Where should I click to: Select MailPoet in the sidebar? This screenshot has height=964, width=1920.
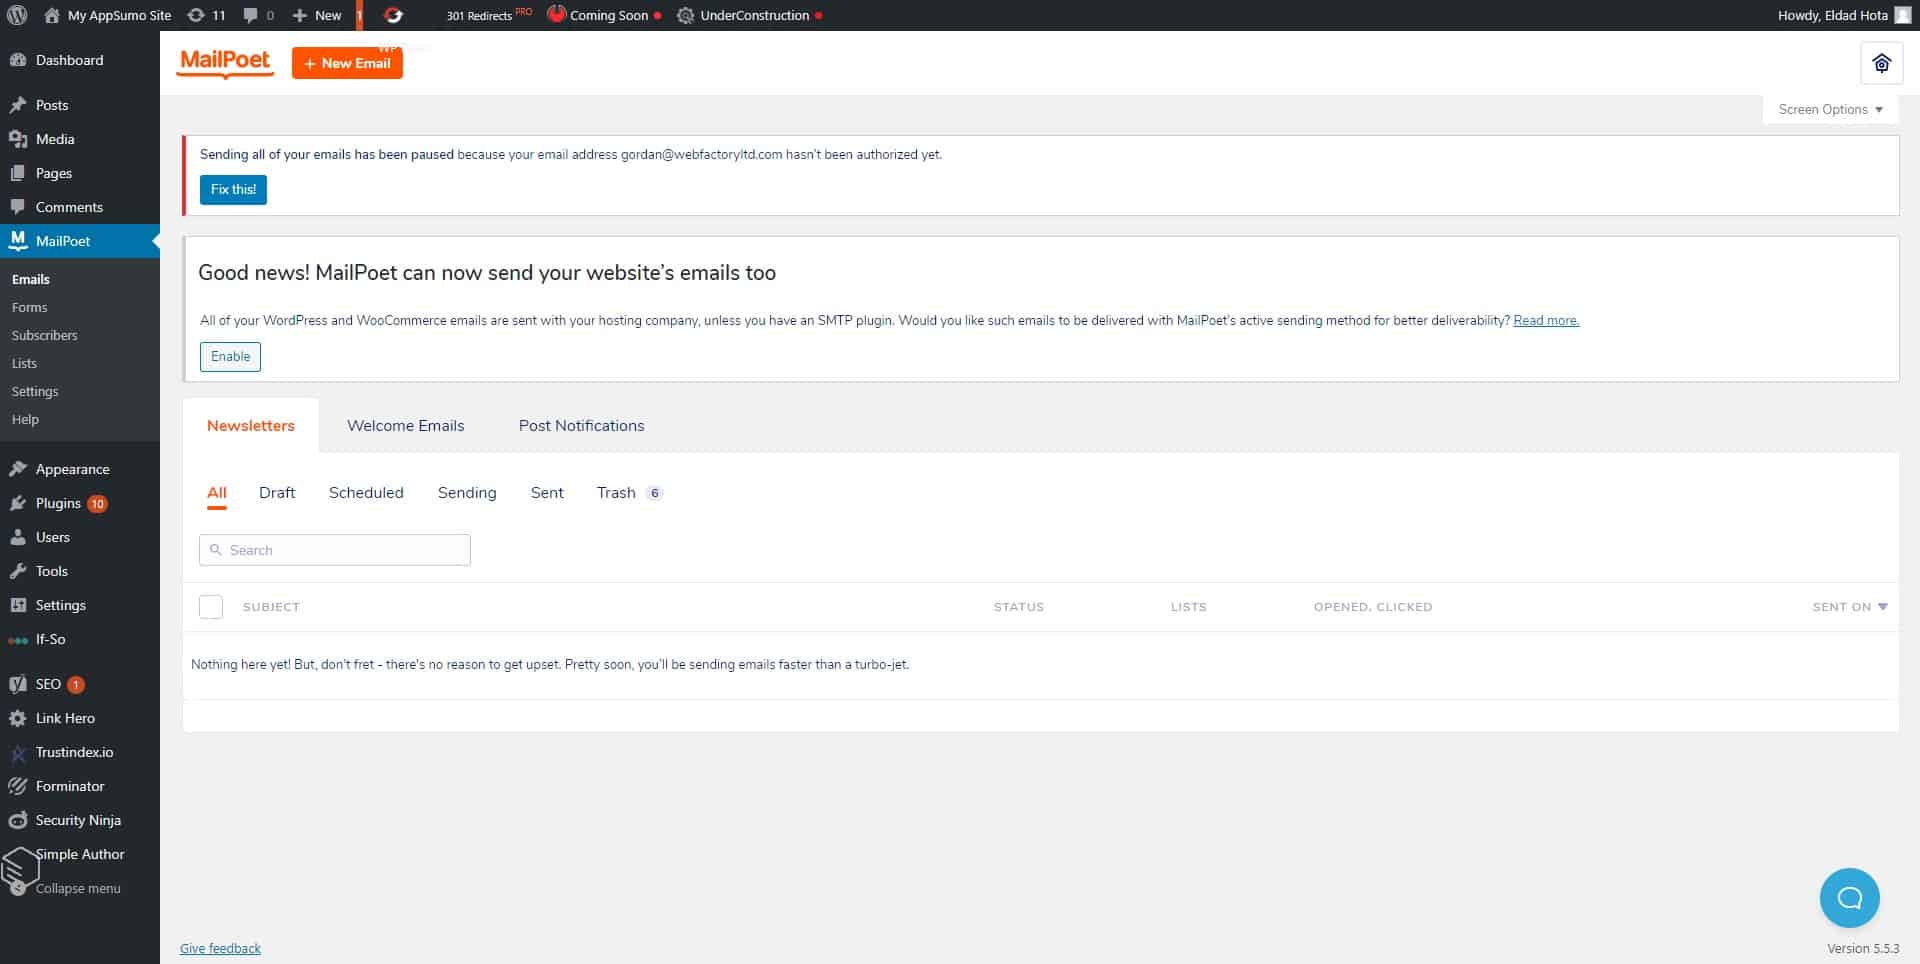[80, 241]
